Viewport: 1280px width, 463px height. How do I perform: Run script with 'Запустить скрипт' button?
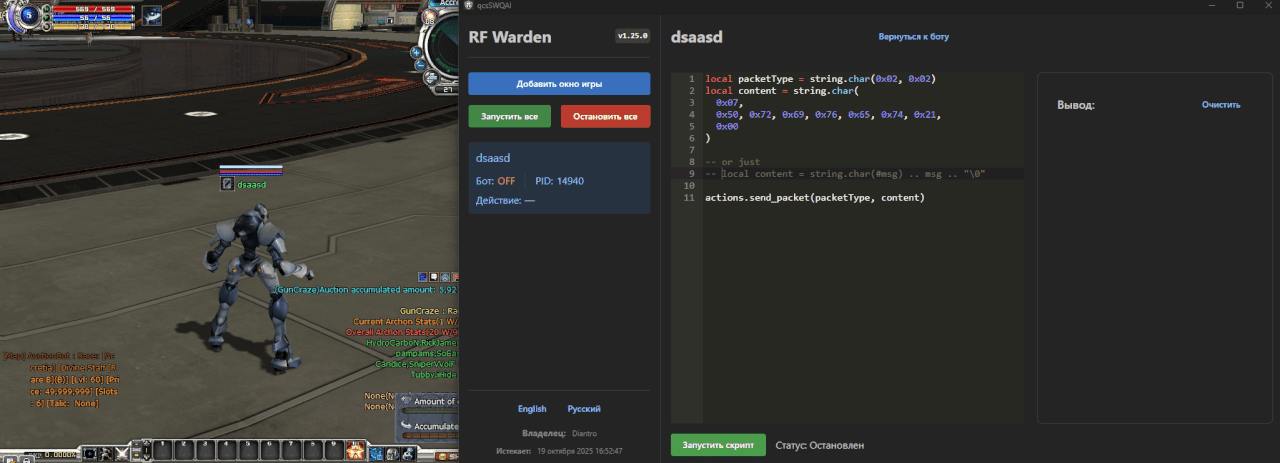click(x=718, y=444)
